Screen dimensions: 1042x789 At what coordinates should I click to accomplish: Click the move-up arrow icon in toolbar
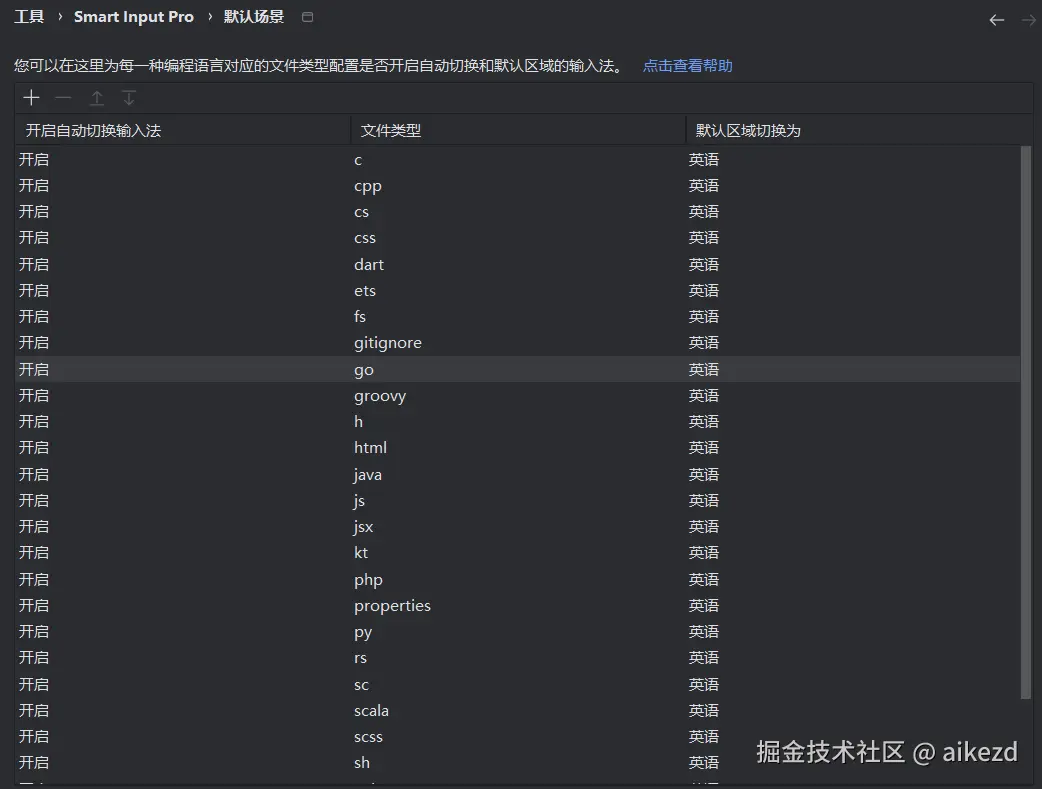tap(96, 97)
